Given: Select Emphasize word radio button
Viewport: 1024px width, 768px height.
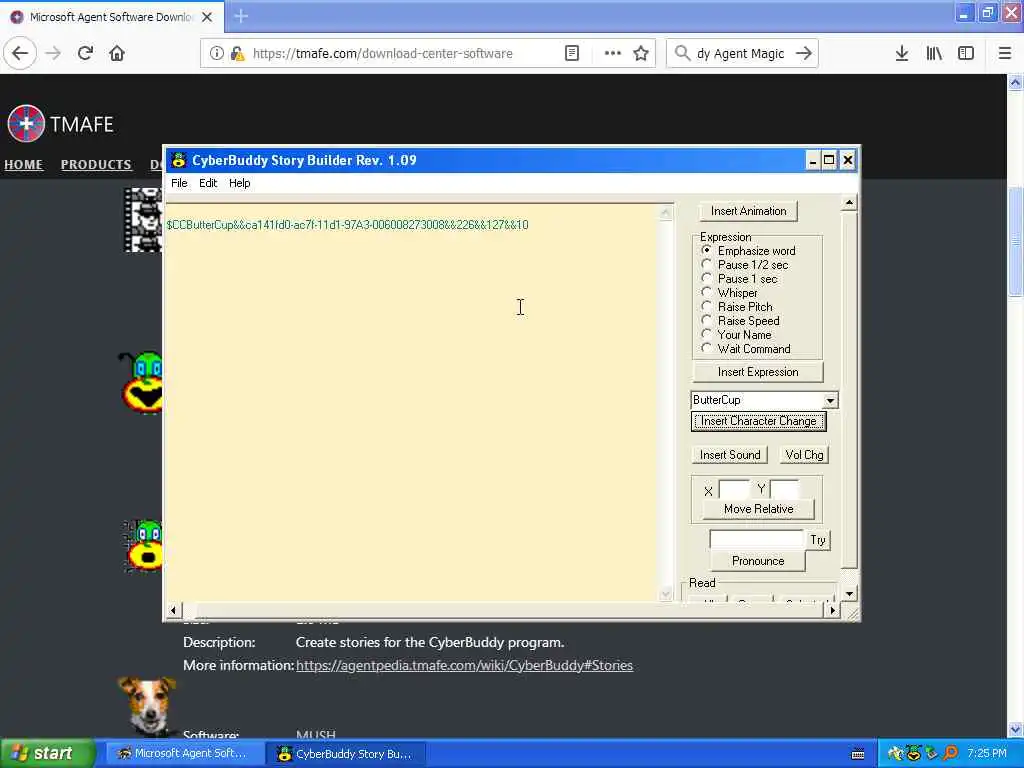Looking at the screenshot, I should [x=707, y=251].
